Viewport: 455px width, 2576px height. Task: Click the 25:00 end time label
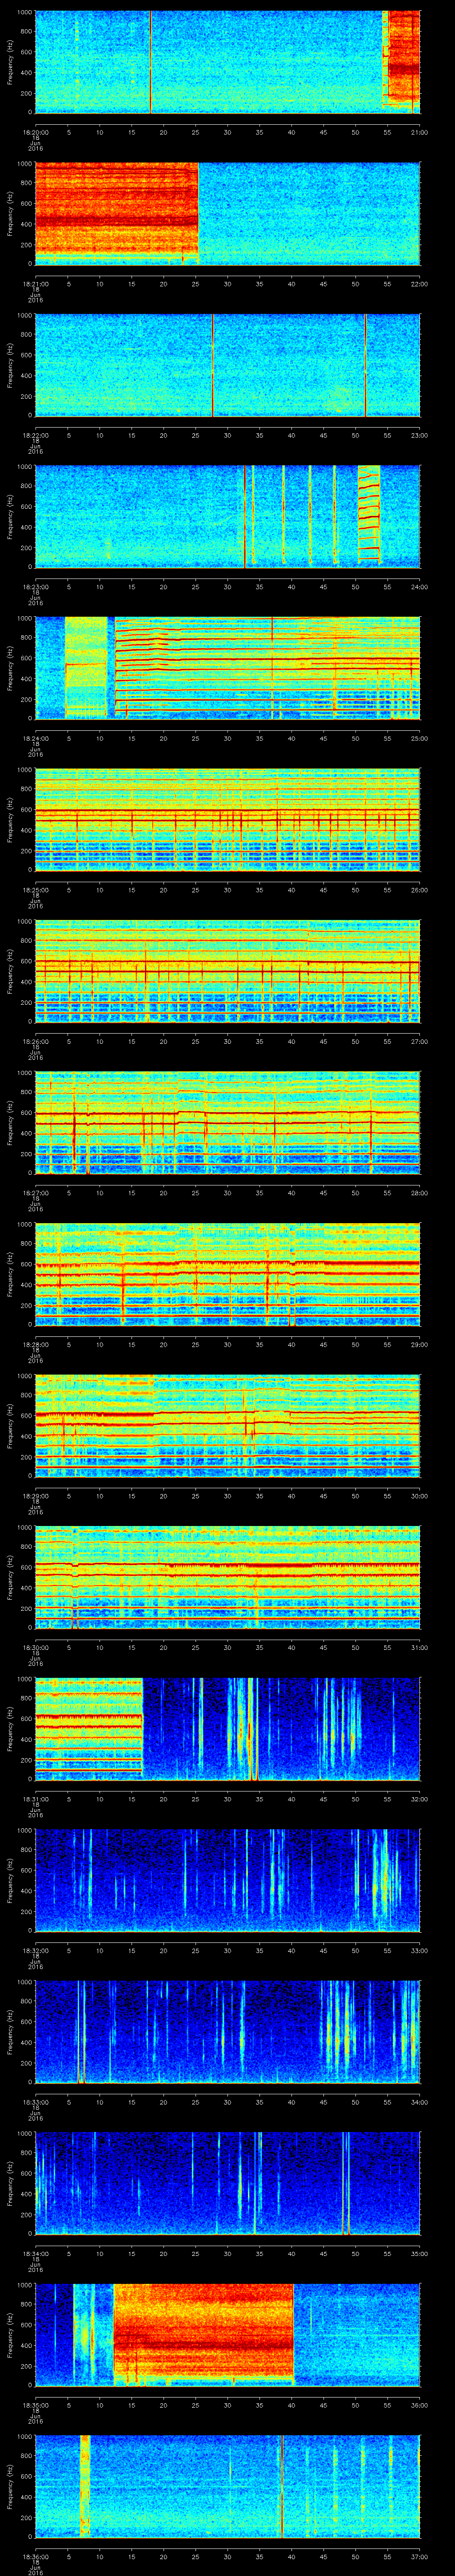(x=419, y=738)
